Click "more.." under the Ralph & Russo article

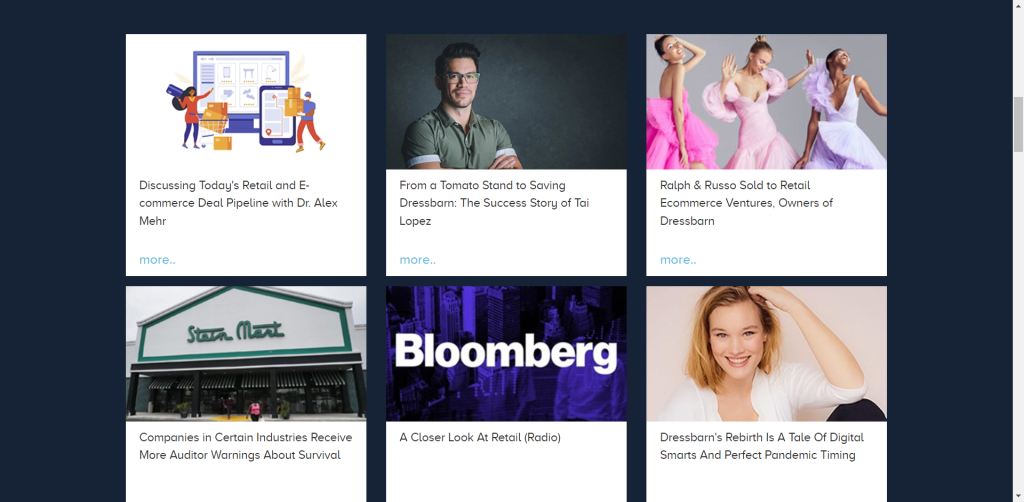678,260
